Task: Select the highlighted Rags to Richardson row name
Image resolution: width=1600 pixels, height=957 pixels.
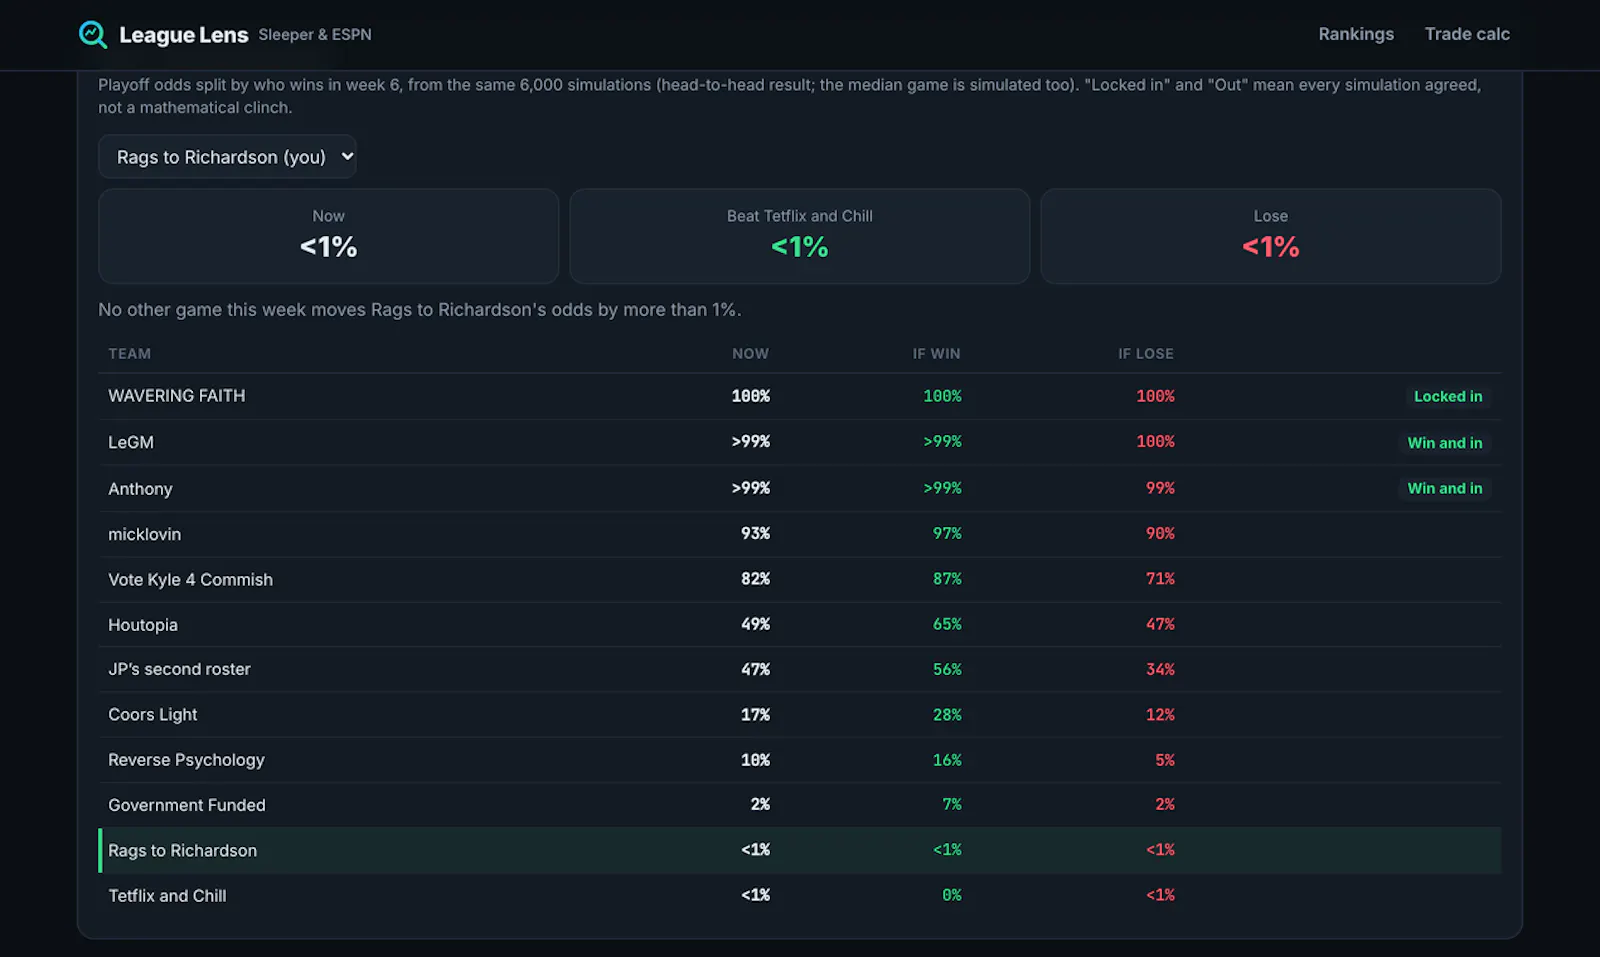Action: click(x=182, y=850)
